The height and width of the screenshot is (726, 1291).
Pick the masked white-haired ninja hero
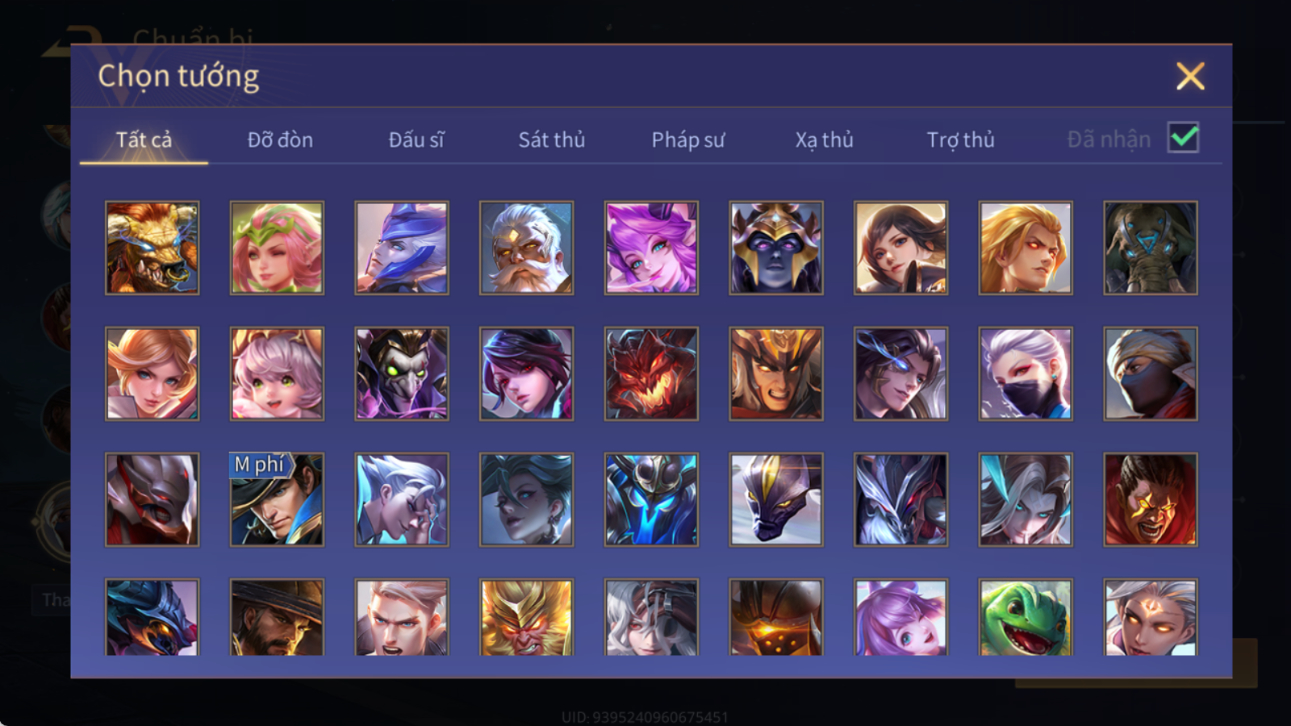click(x=1025, y=374)
